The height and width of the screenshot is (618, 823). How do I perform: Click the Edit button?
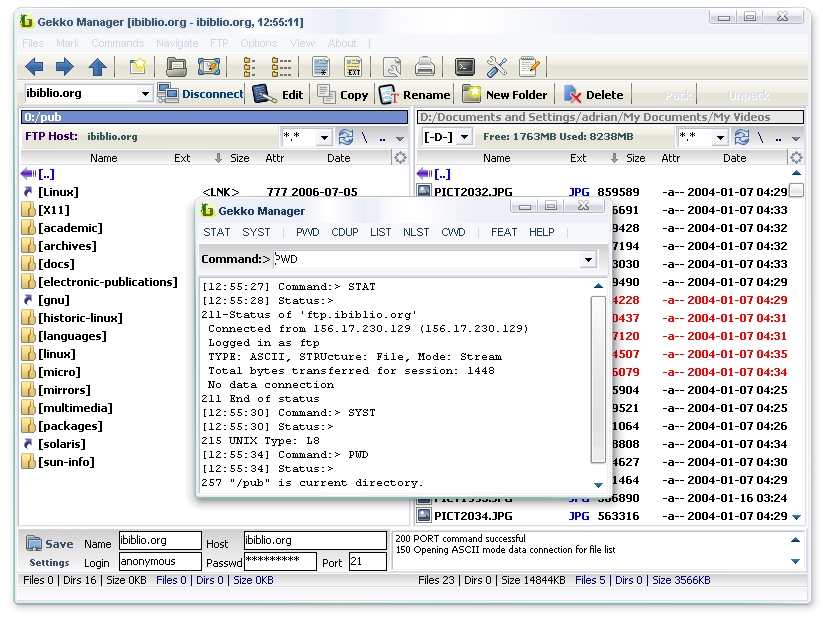click(x=278, y=95)
